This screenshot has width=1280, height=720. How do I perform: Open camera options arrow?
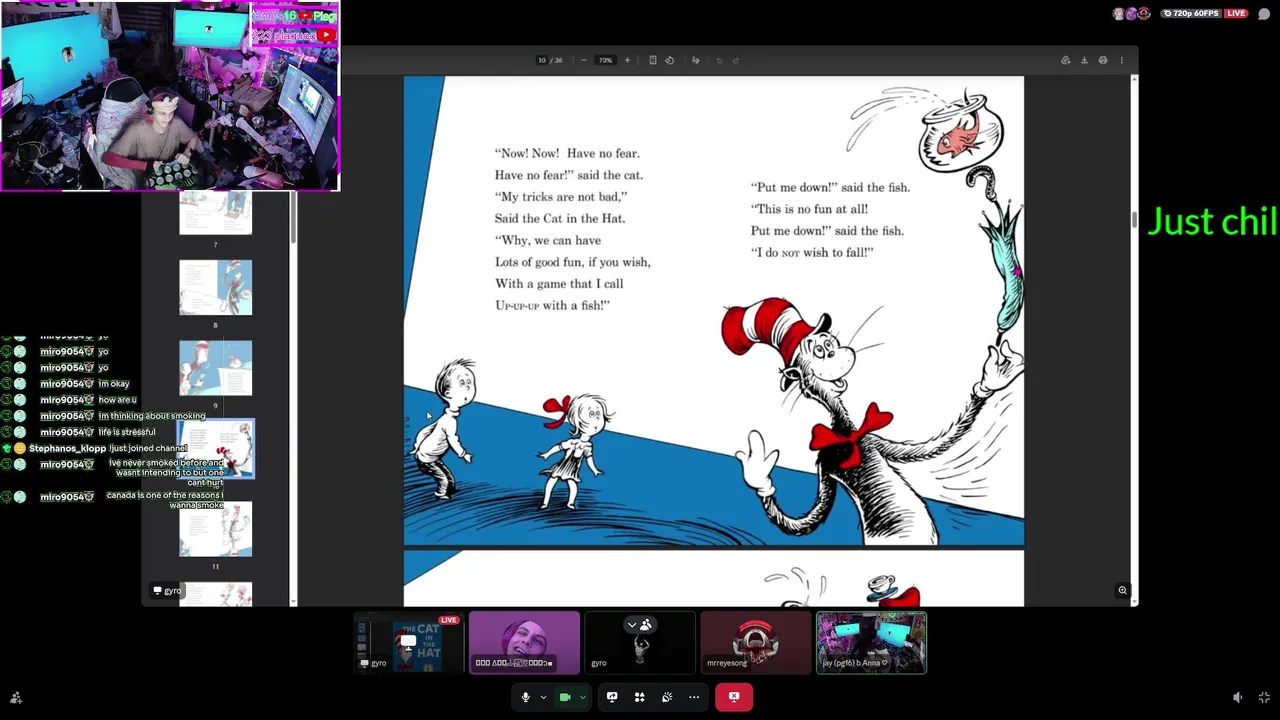click(x=582, y=697)
